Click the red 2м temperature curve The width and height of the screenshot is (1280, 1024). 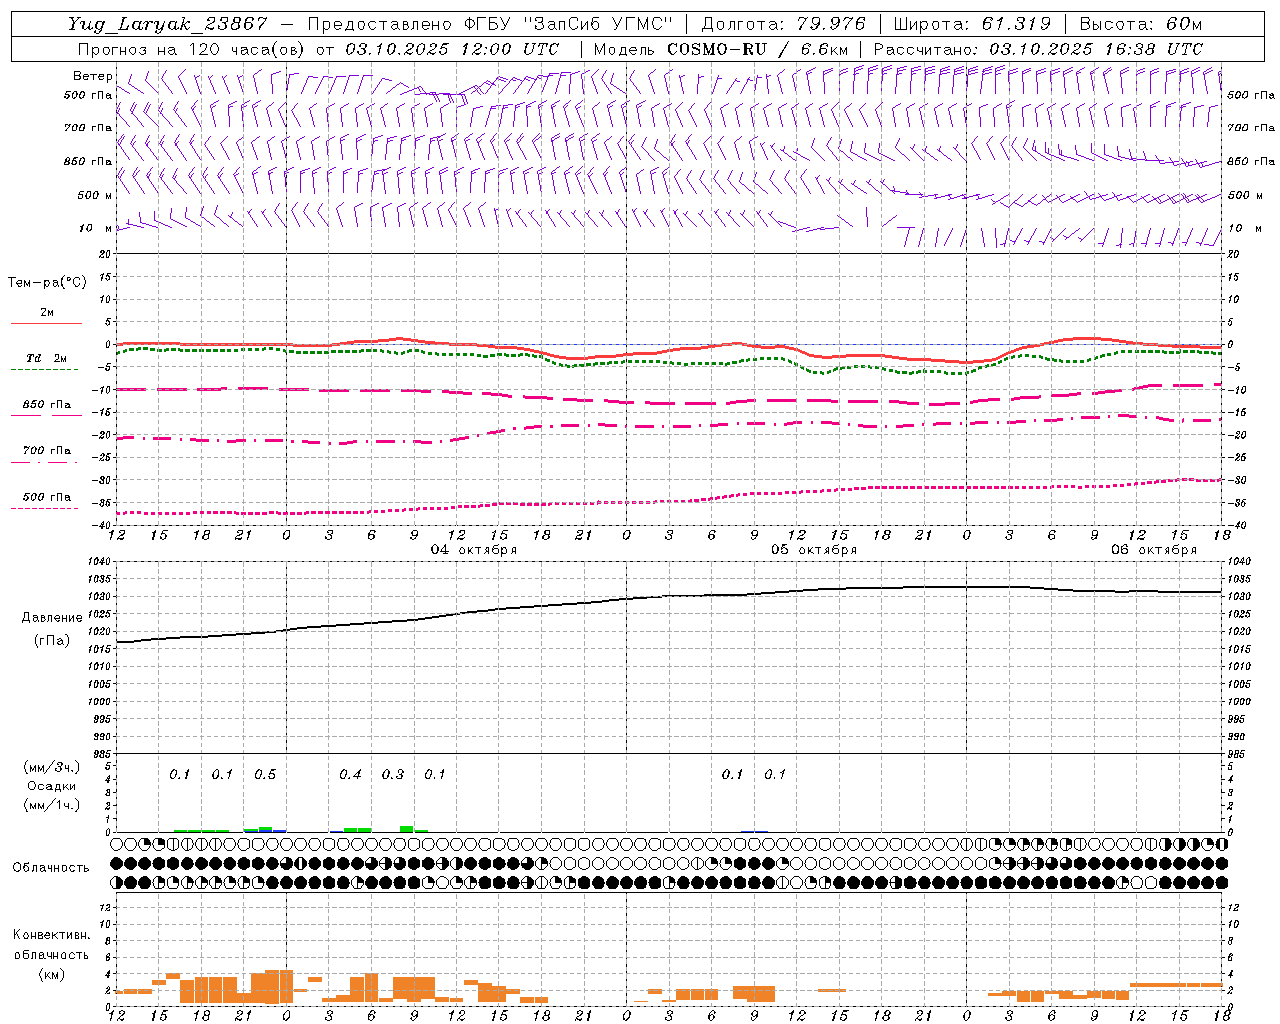coord(670,351)
